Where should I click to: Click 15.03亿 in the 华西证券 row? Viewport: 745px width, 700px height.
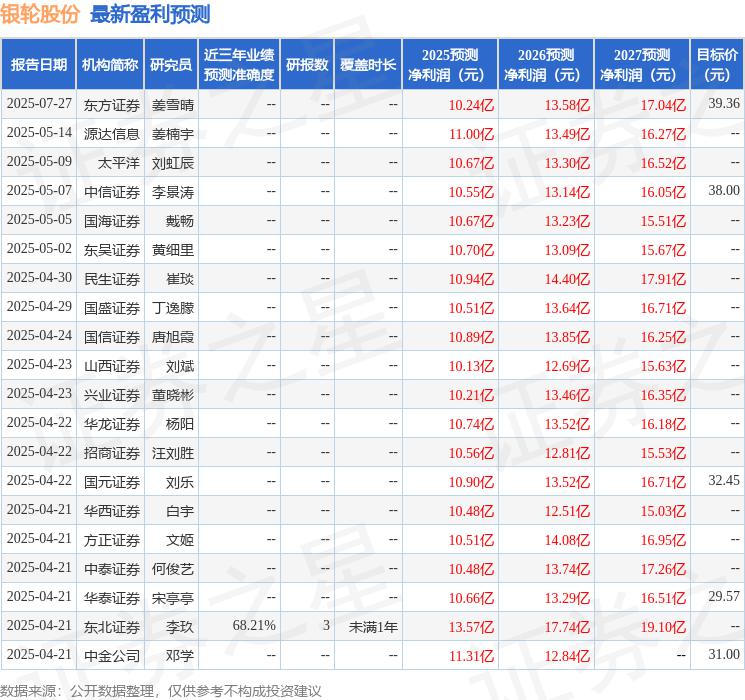[x=663, y=511]
